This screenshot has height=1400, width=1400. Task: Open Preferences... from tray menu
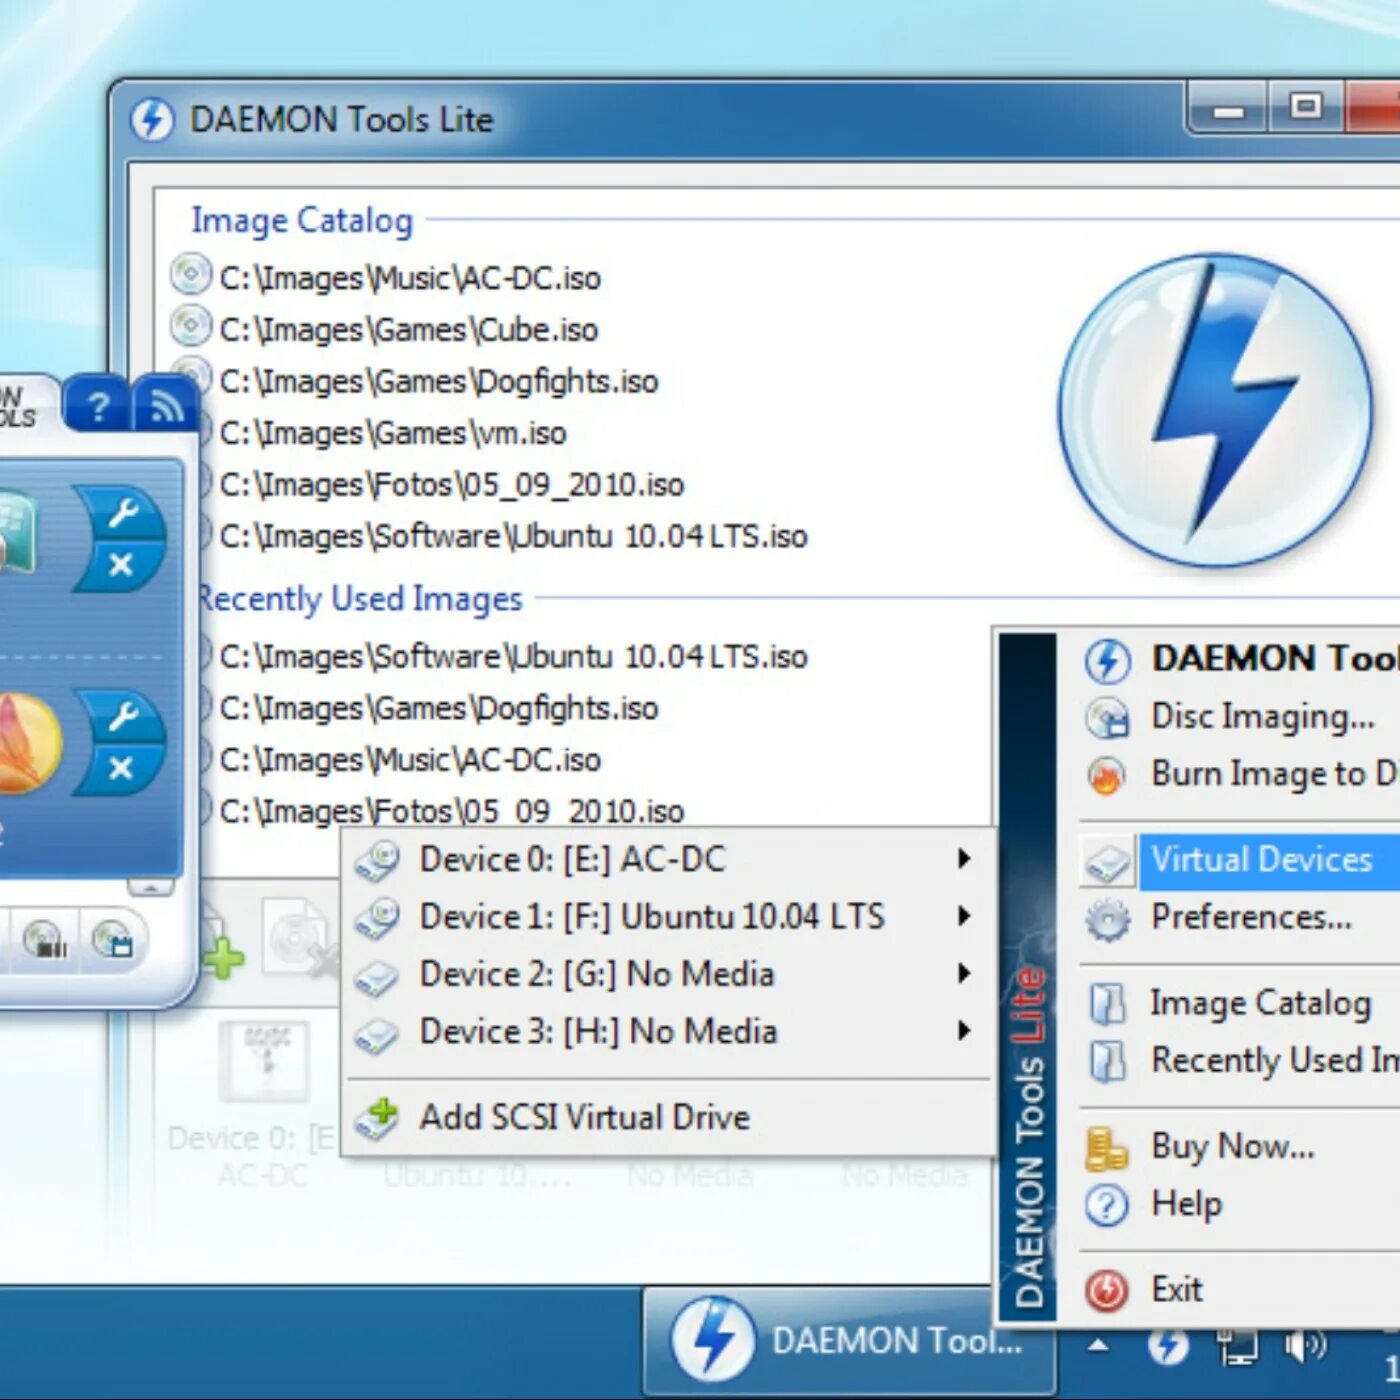[1239, 917]
